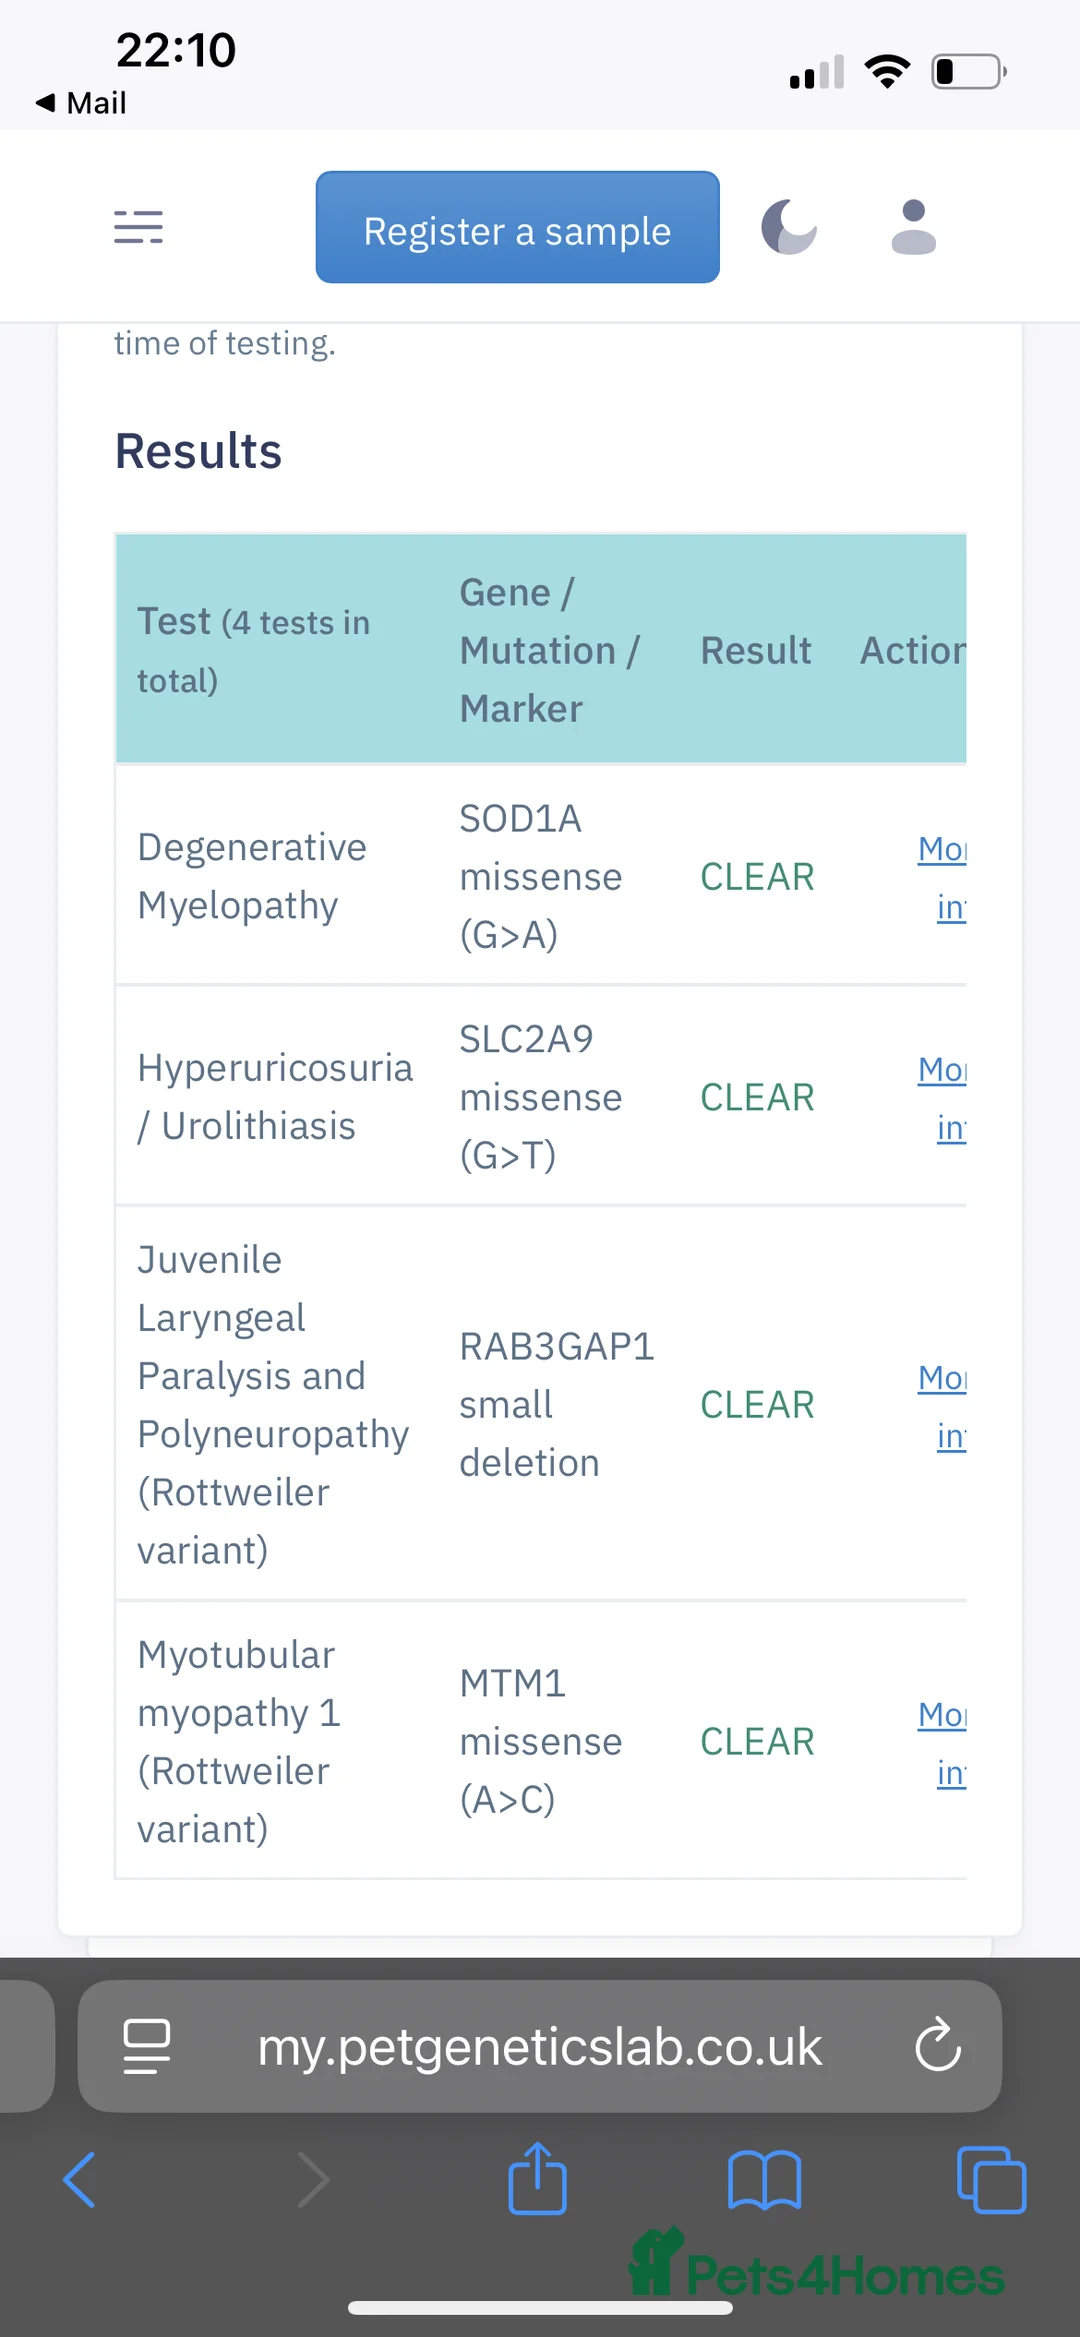Open Safari bookmarks
The height and width of the screenshot is (2337, 1080).
coord(764,2180)
